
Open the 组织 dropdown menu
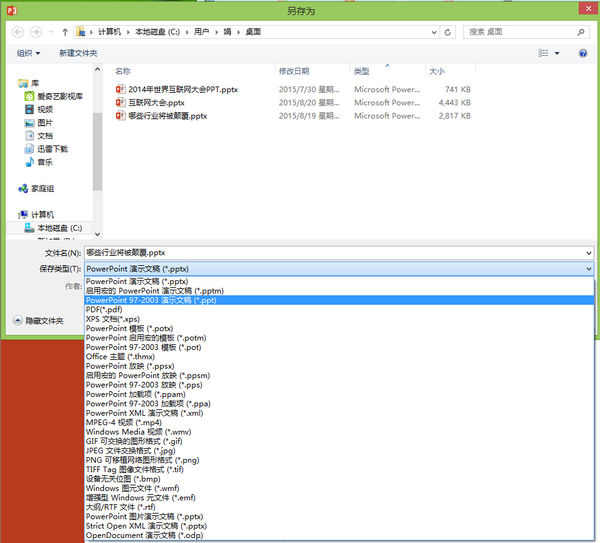coord(28,53)
